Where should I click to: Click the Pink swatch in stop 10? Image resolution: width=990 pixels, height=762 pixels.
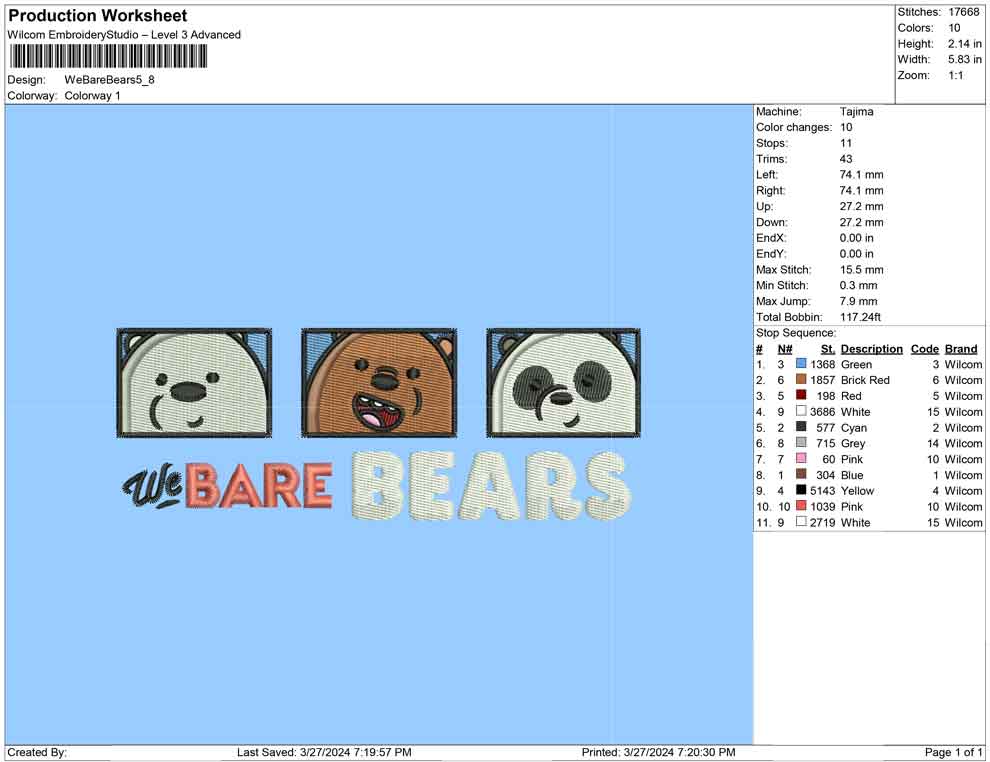(801, 506)
